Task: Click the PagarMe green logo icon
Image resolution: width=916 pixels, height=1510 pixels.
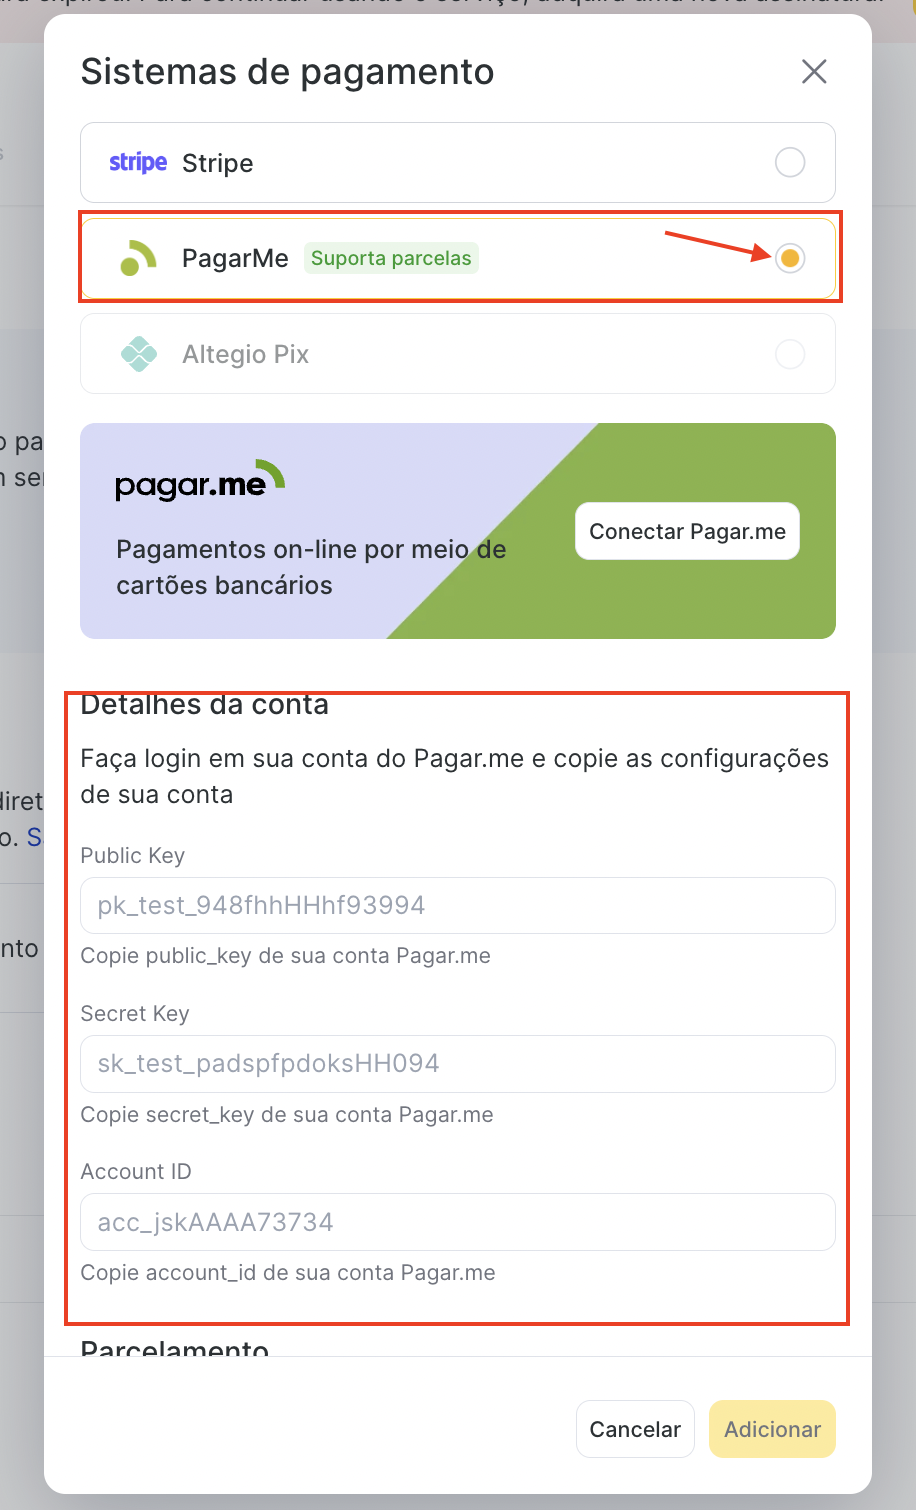Action: (x=138, y=258)
